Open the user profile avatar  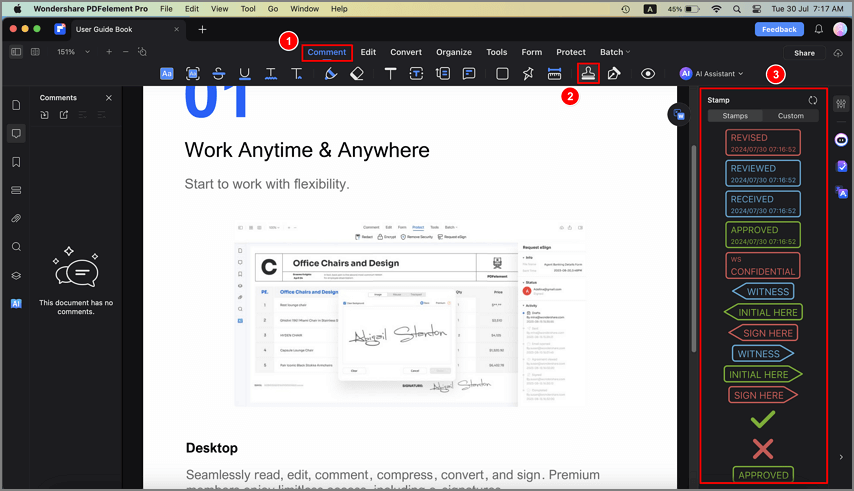pyautogui.click(x=840, y=29)
